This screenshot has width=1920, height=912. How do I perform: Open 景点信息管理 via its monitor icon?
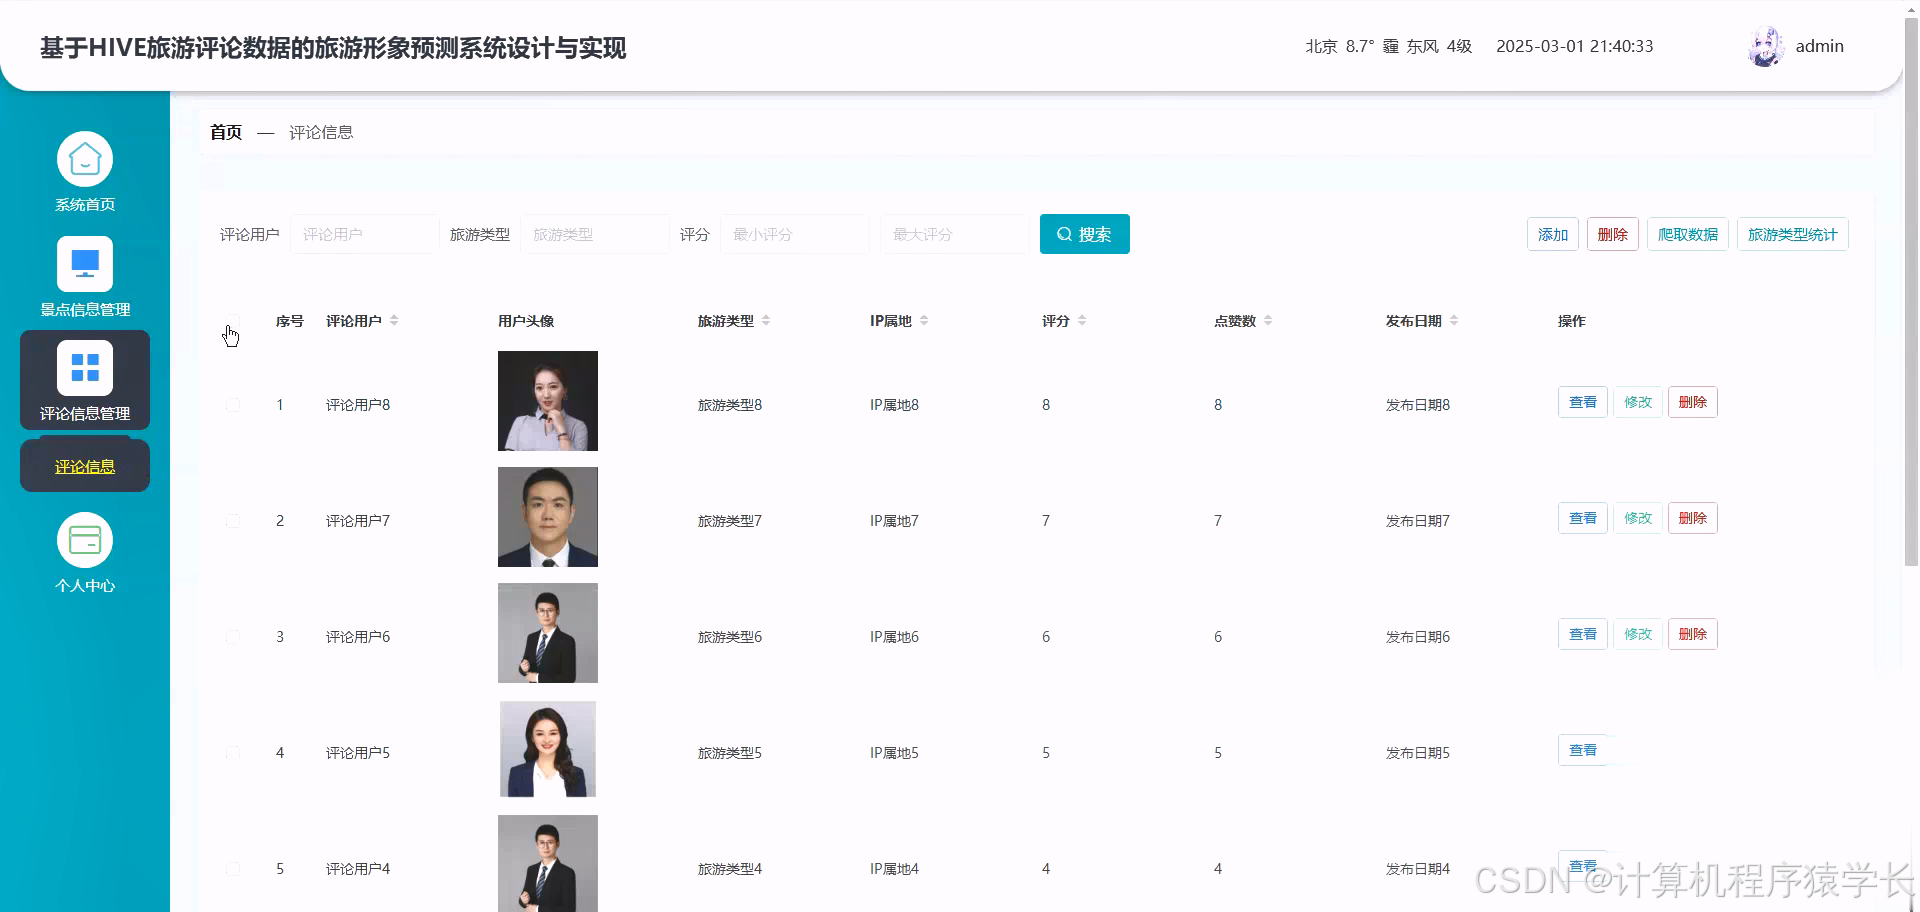click(84, 264)
